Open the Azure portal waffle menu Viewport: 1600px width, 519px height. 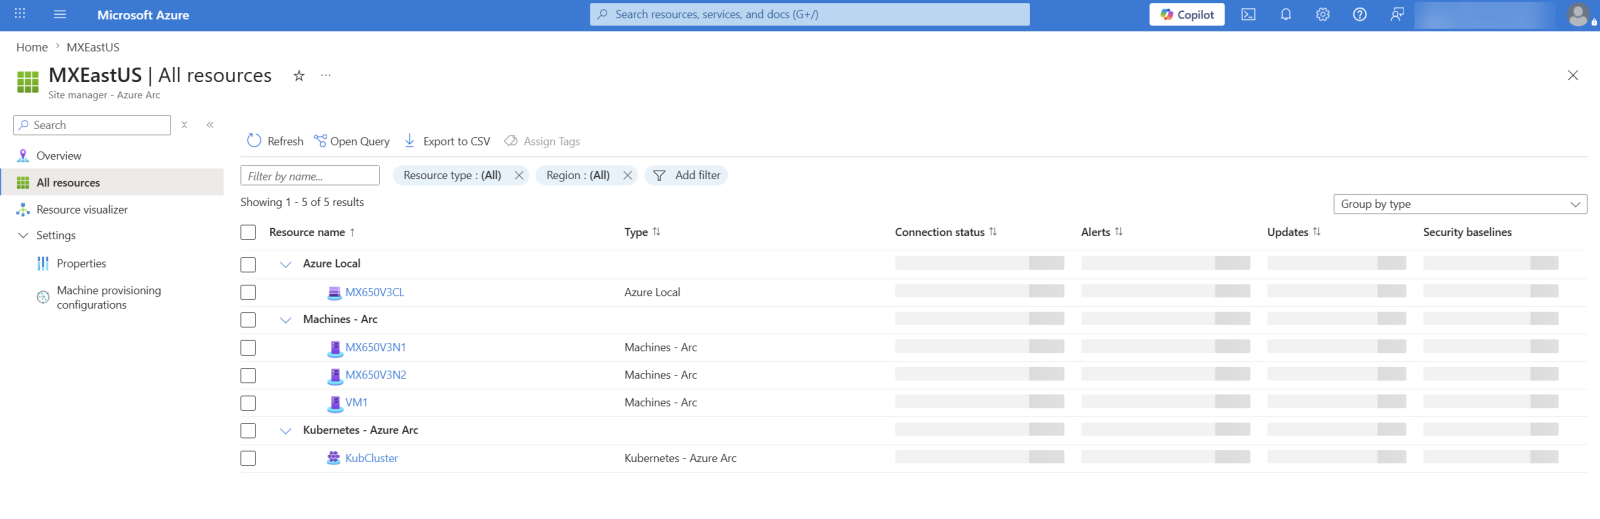coord(20,14)
